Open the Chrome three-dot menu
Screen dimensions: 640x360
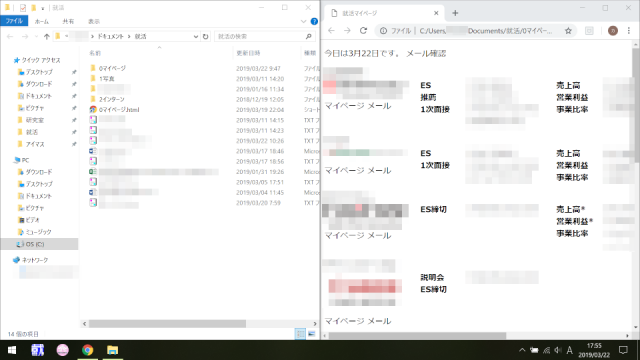coord(629,31)
